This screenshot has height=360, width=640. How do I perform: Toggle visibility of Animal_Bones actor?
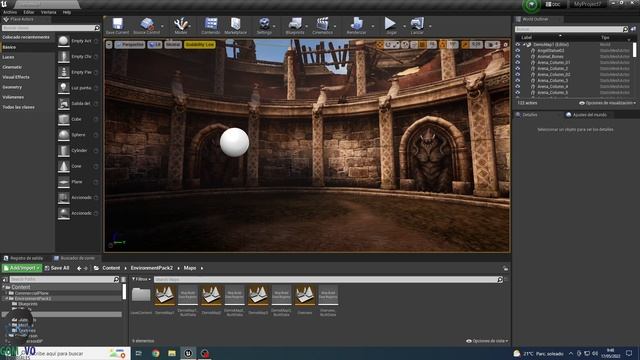(x=518, y=56)
